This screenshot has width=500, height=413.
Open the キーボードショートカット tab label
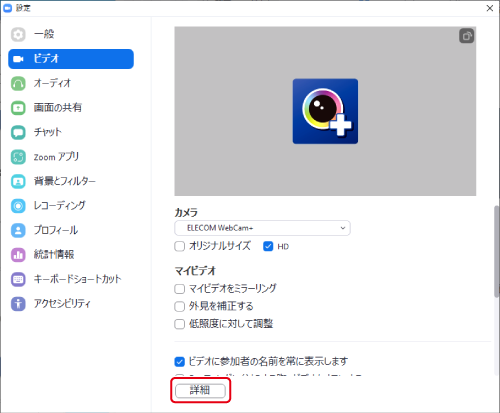[77, 279]
